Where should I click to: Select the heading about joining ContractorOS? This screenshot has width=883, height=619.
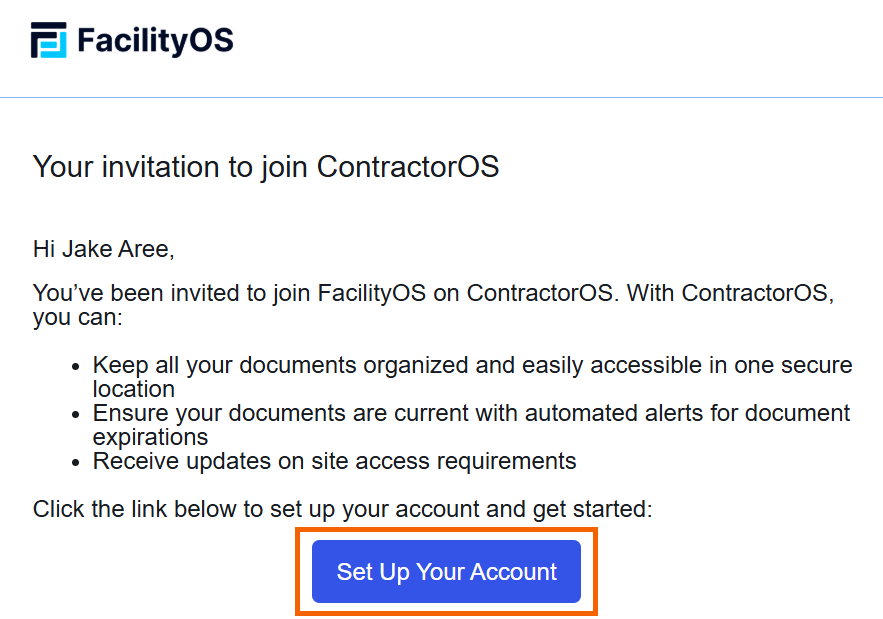point(267,167)
